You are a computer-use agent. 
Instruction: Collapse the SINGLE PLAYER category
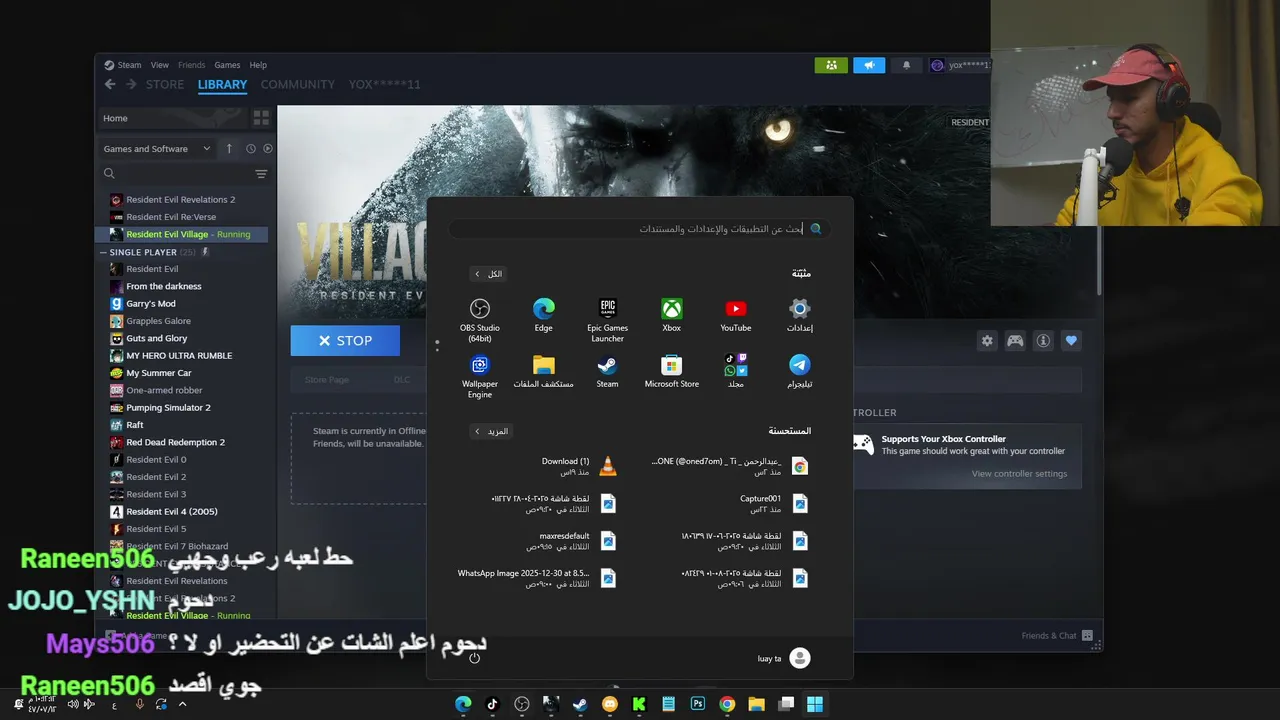pyautogui.click(x=104, y=252)
